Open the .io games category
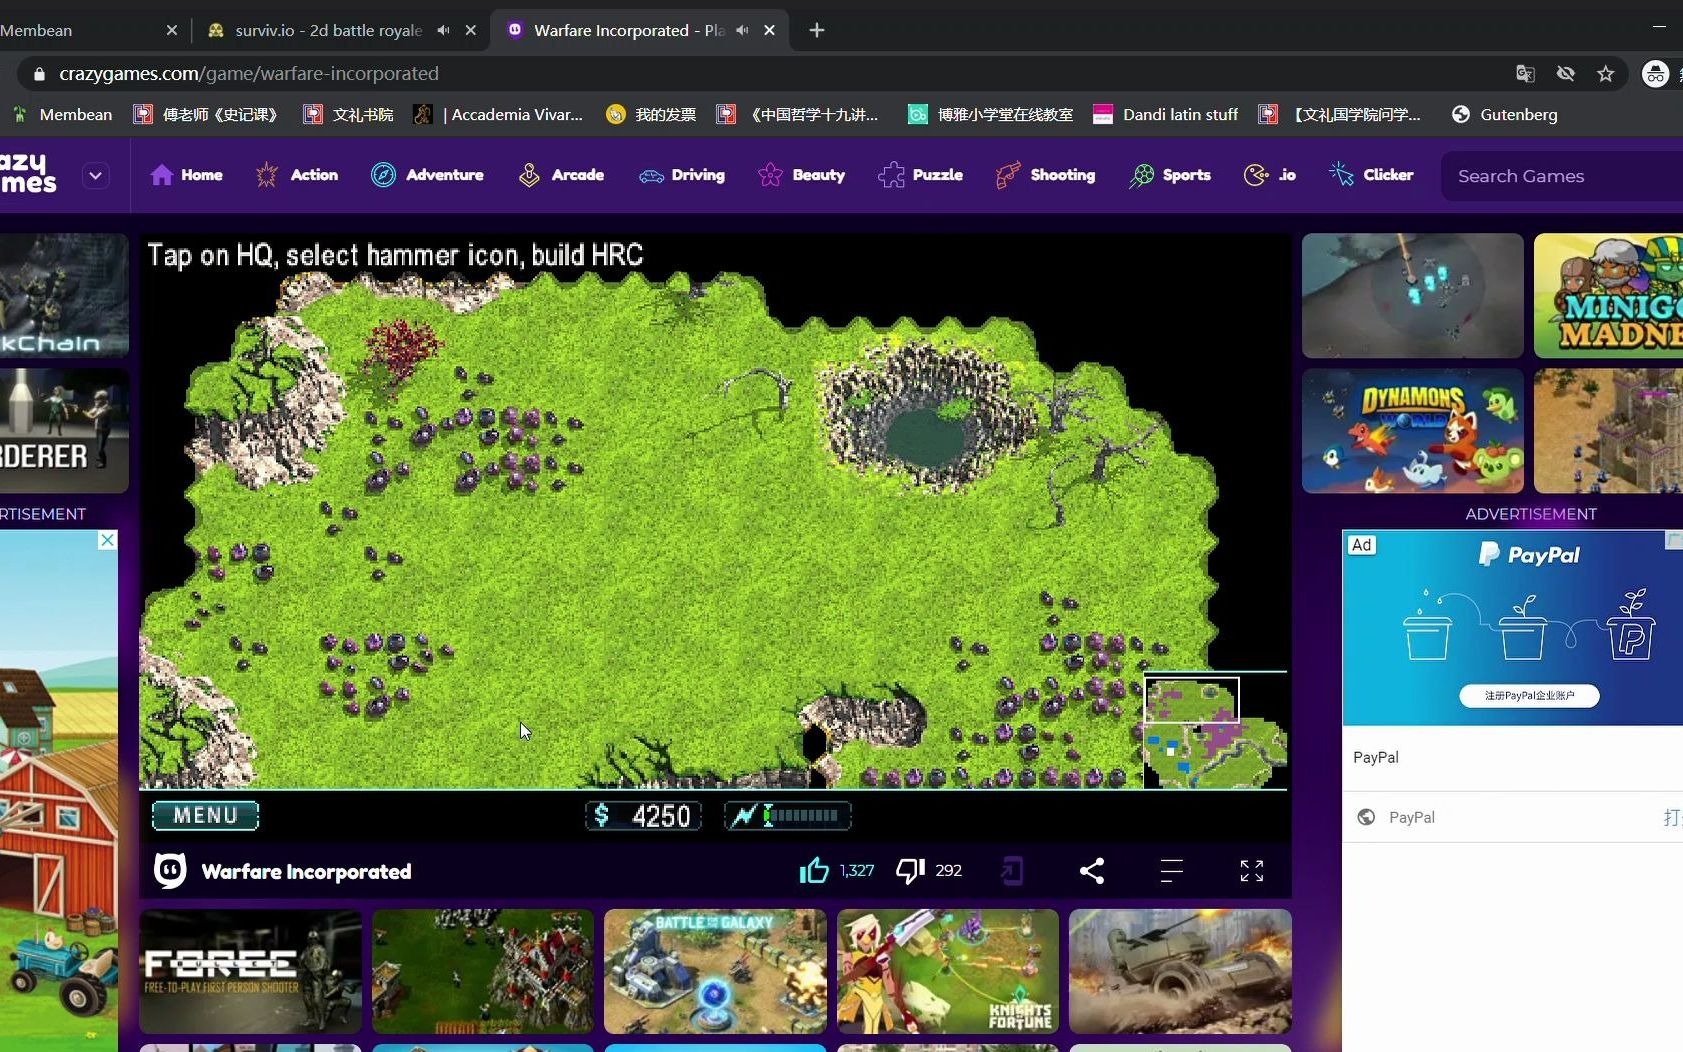The image size is (1683, 1052). (x=1269, y=175)
